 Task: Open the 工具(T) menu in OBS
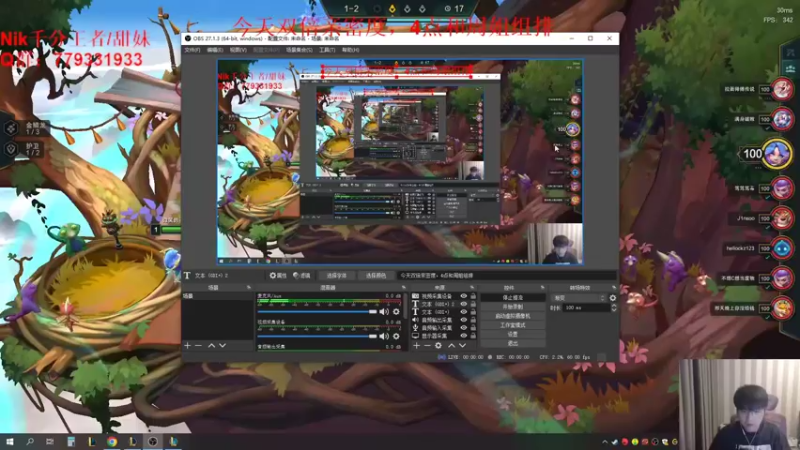click(x=327, y=50)
